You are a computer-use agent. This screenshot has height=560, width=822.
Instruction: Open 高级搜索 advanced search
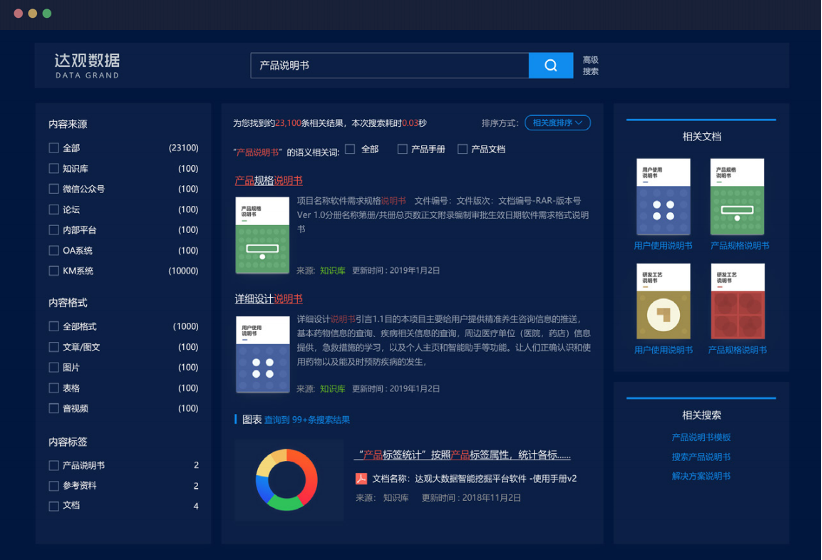click(590, 65)
